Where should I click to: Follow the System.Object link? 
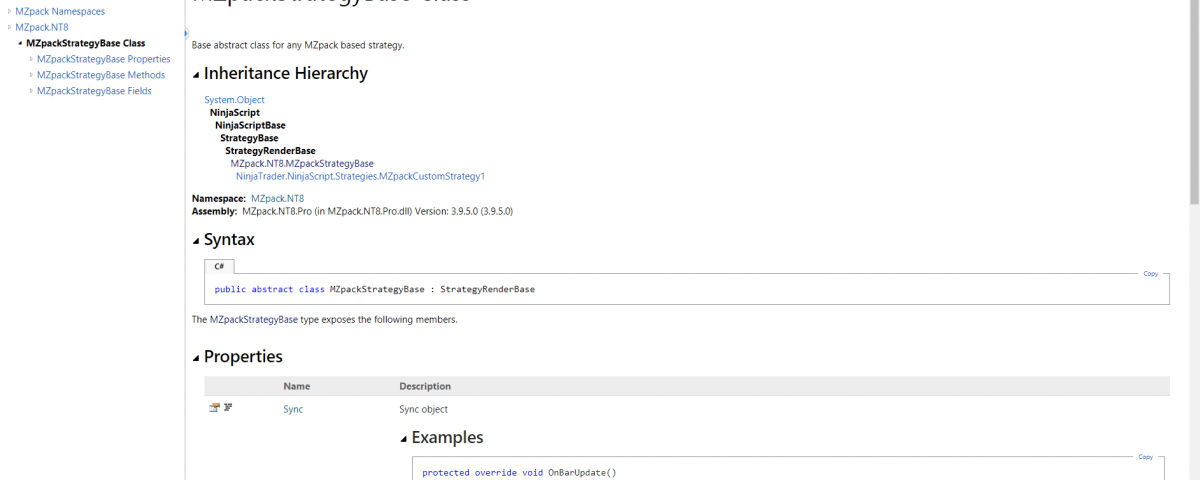(235, 100)
